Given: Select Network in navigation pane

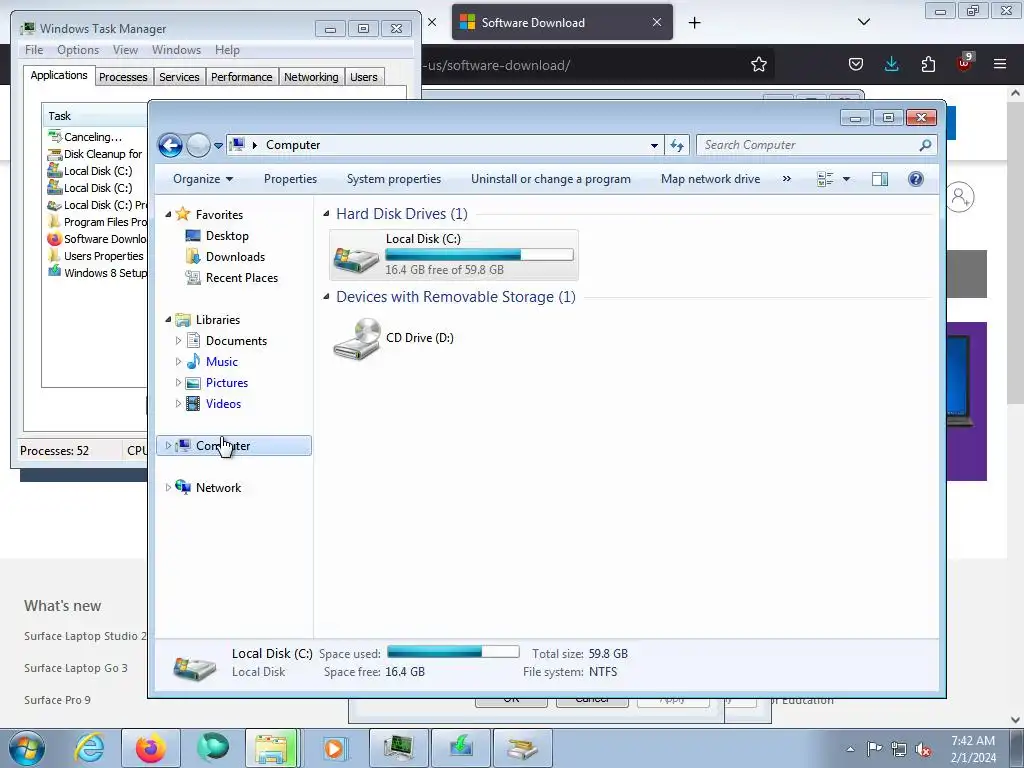Looking at the screenshot, I should coord(218,487).
